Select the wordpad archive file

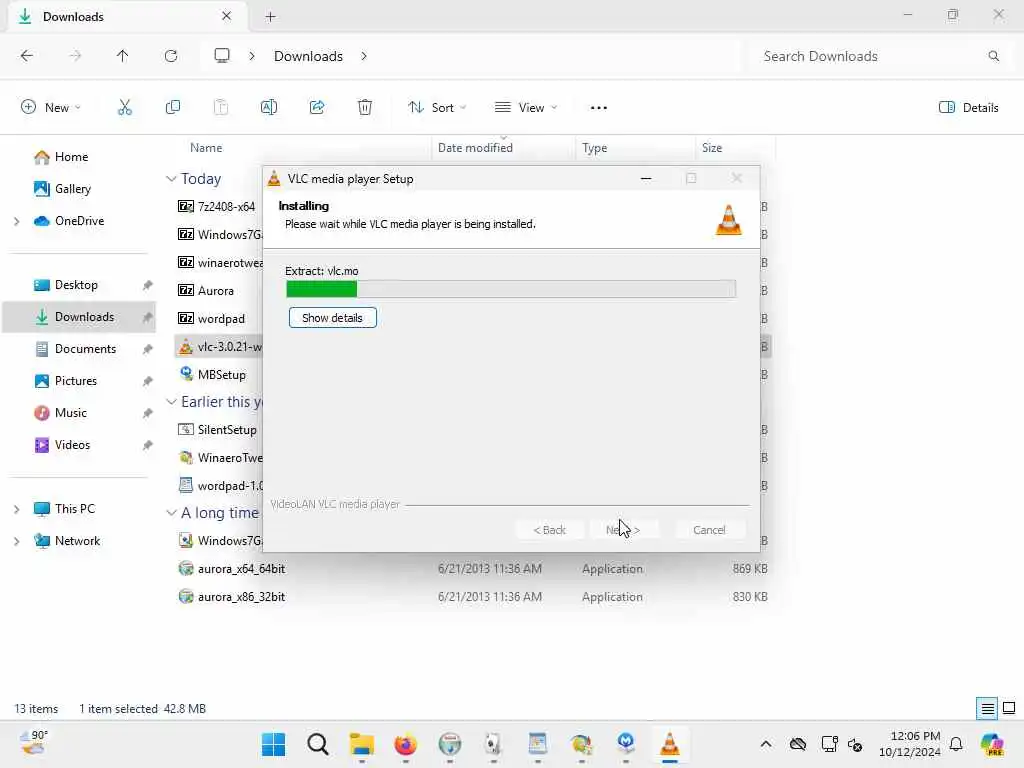click(221, 319)
